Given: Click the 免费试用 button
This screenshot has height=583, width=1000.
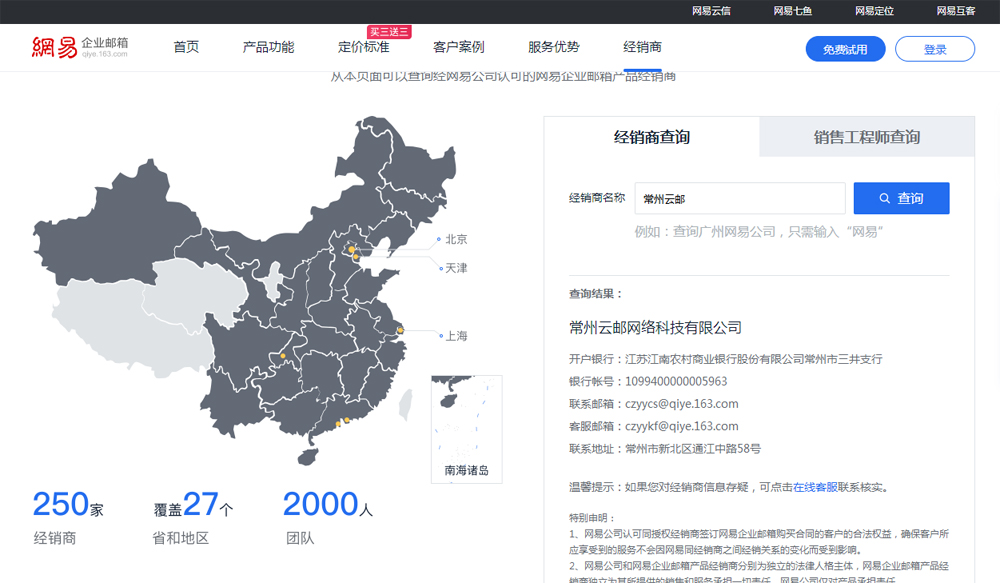Looking at the screenshot, I should (x=845, y=49).
